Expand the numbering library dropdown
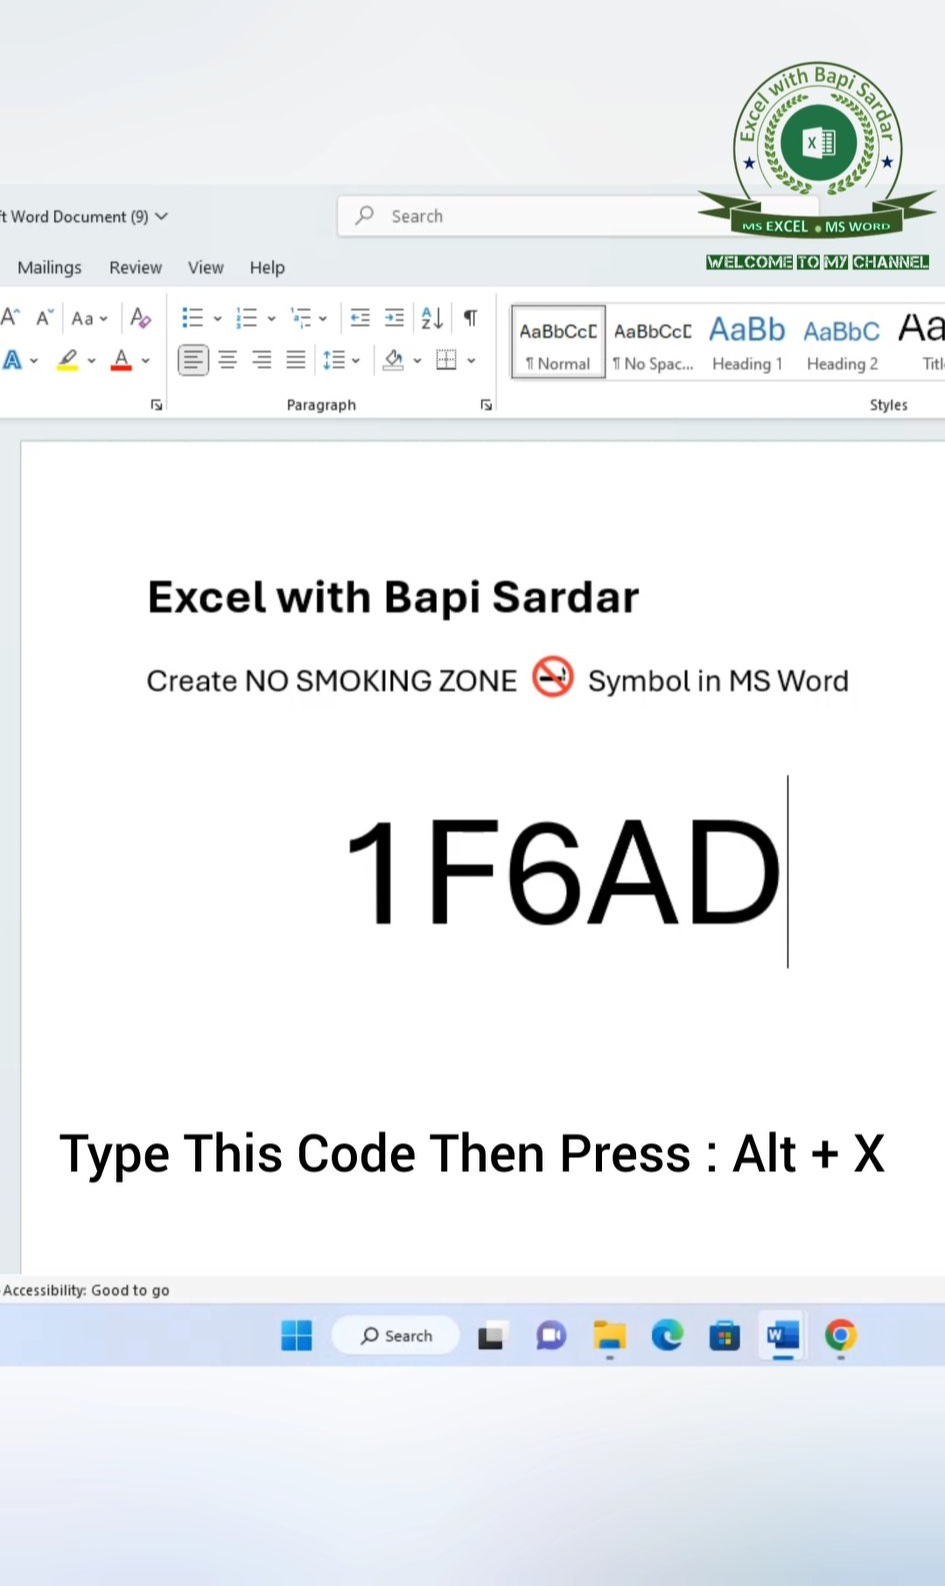 271,319
